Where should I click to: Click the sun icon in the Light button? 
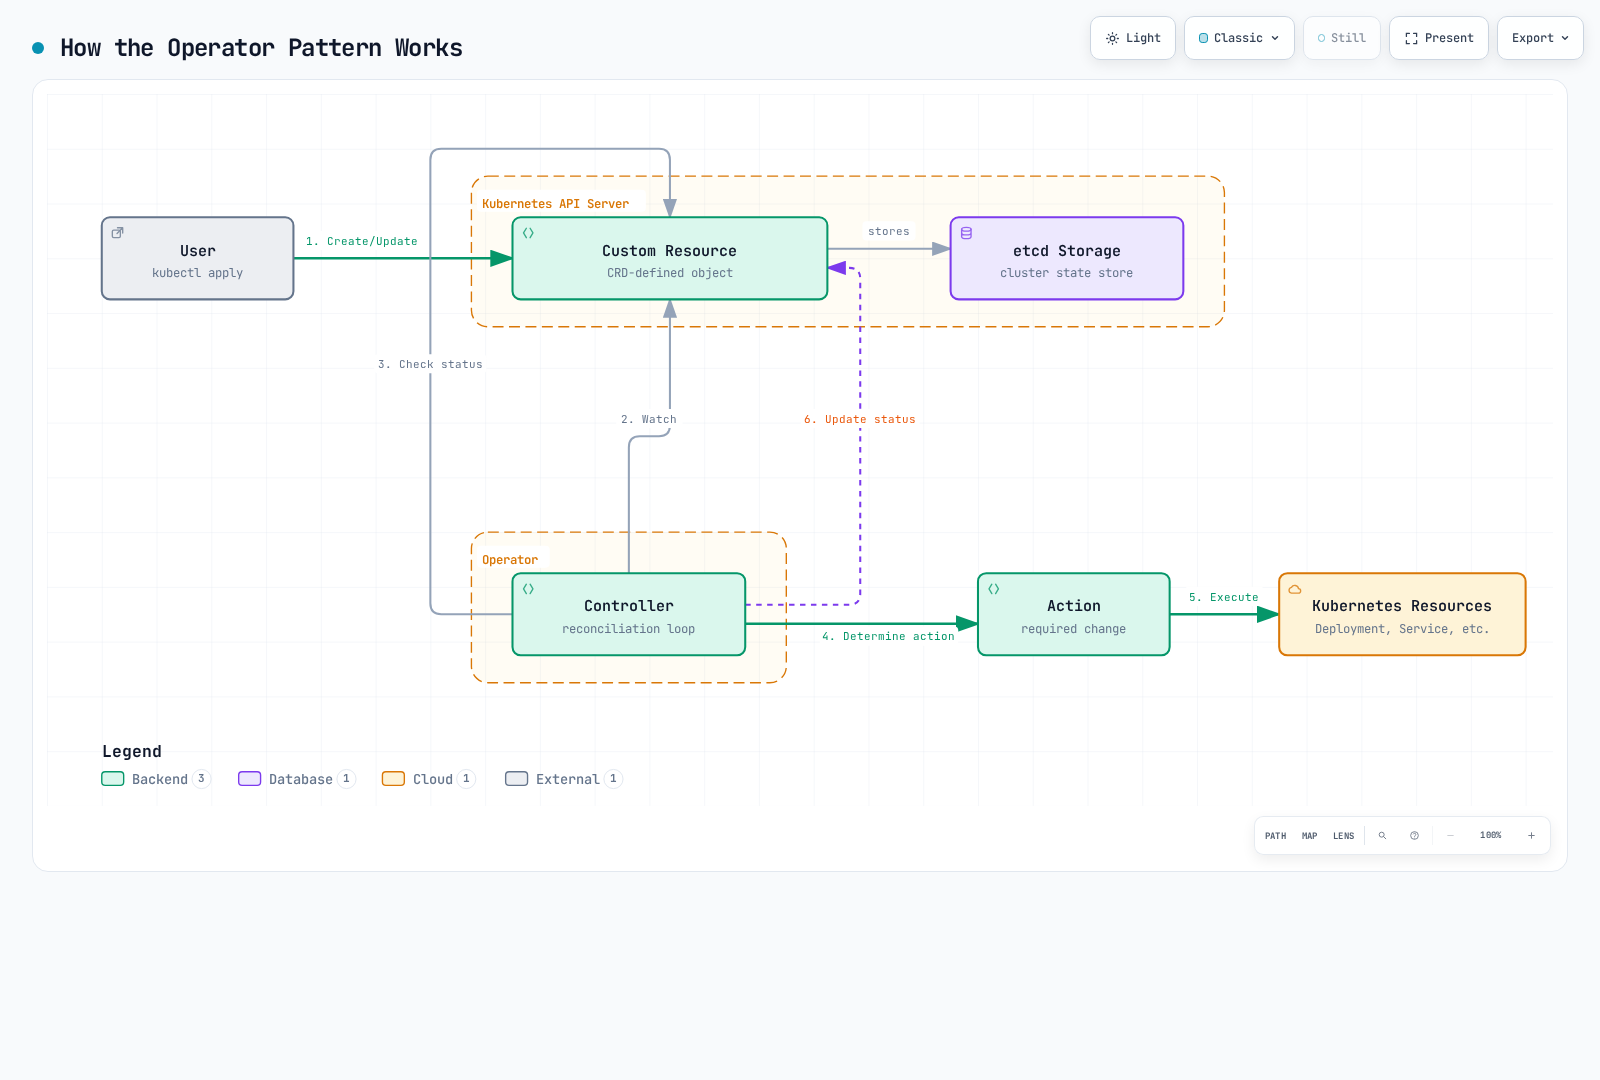[x=1112, y=38]
